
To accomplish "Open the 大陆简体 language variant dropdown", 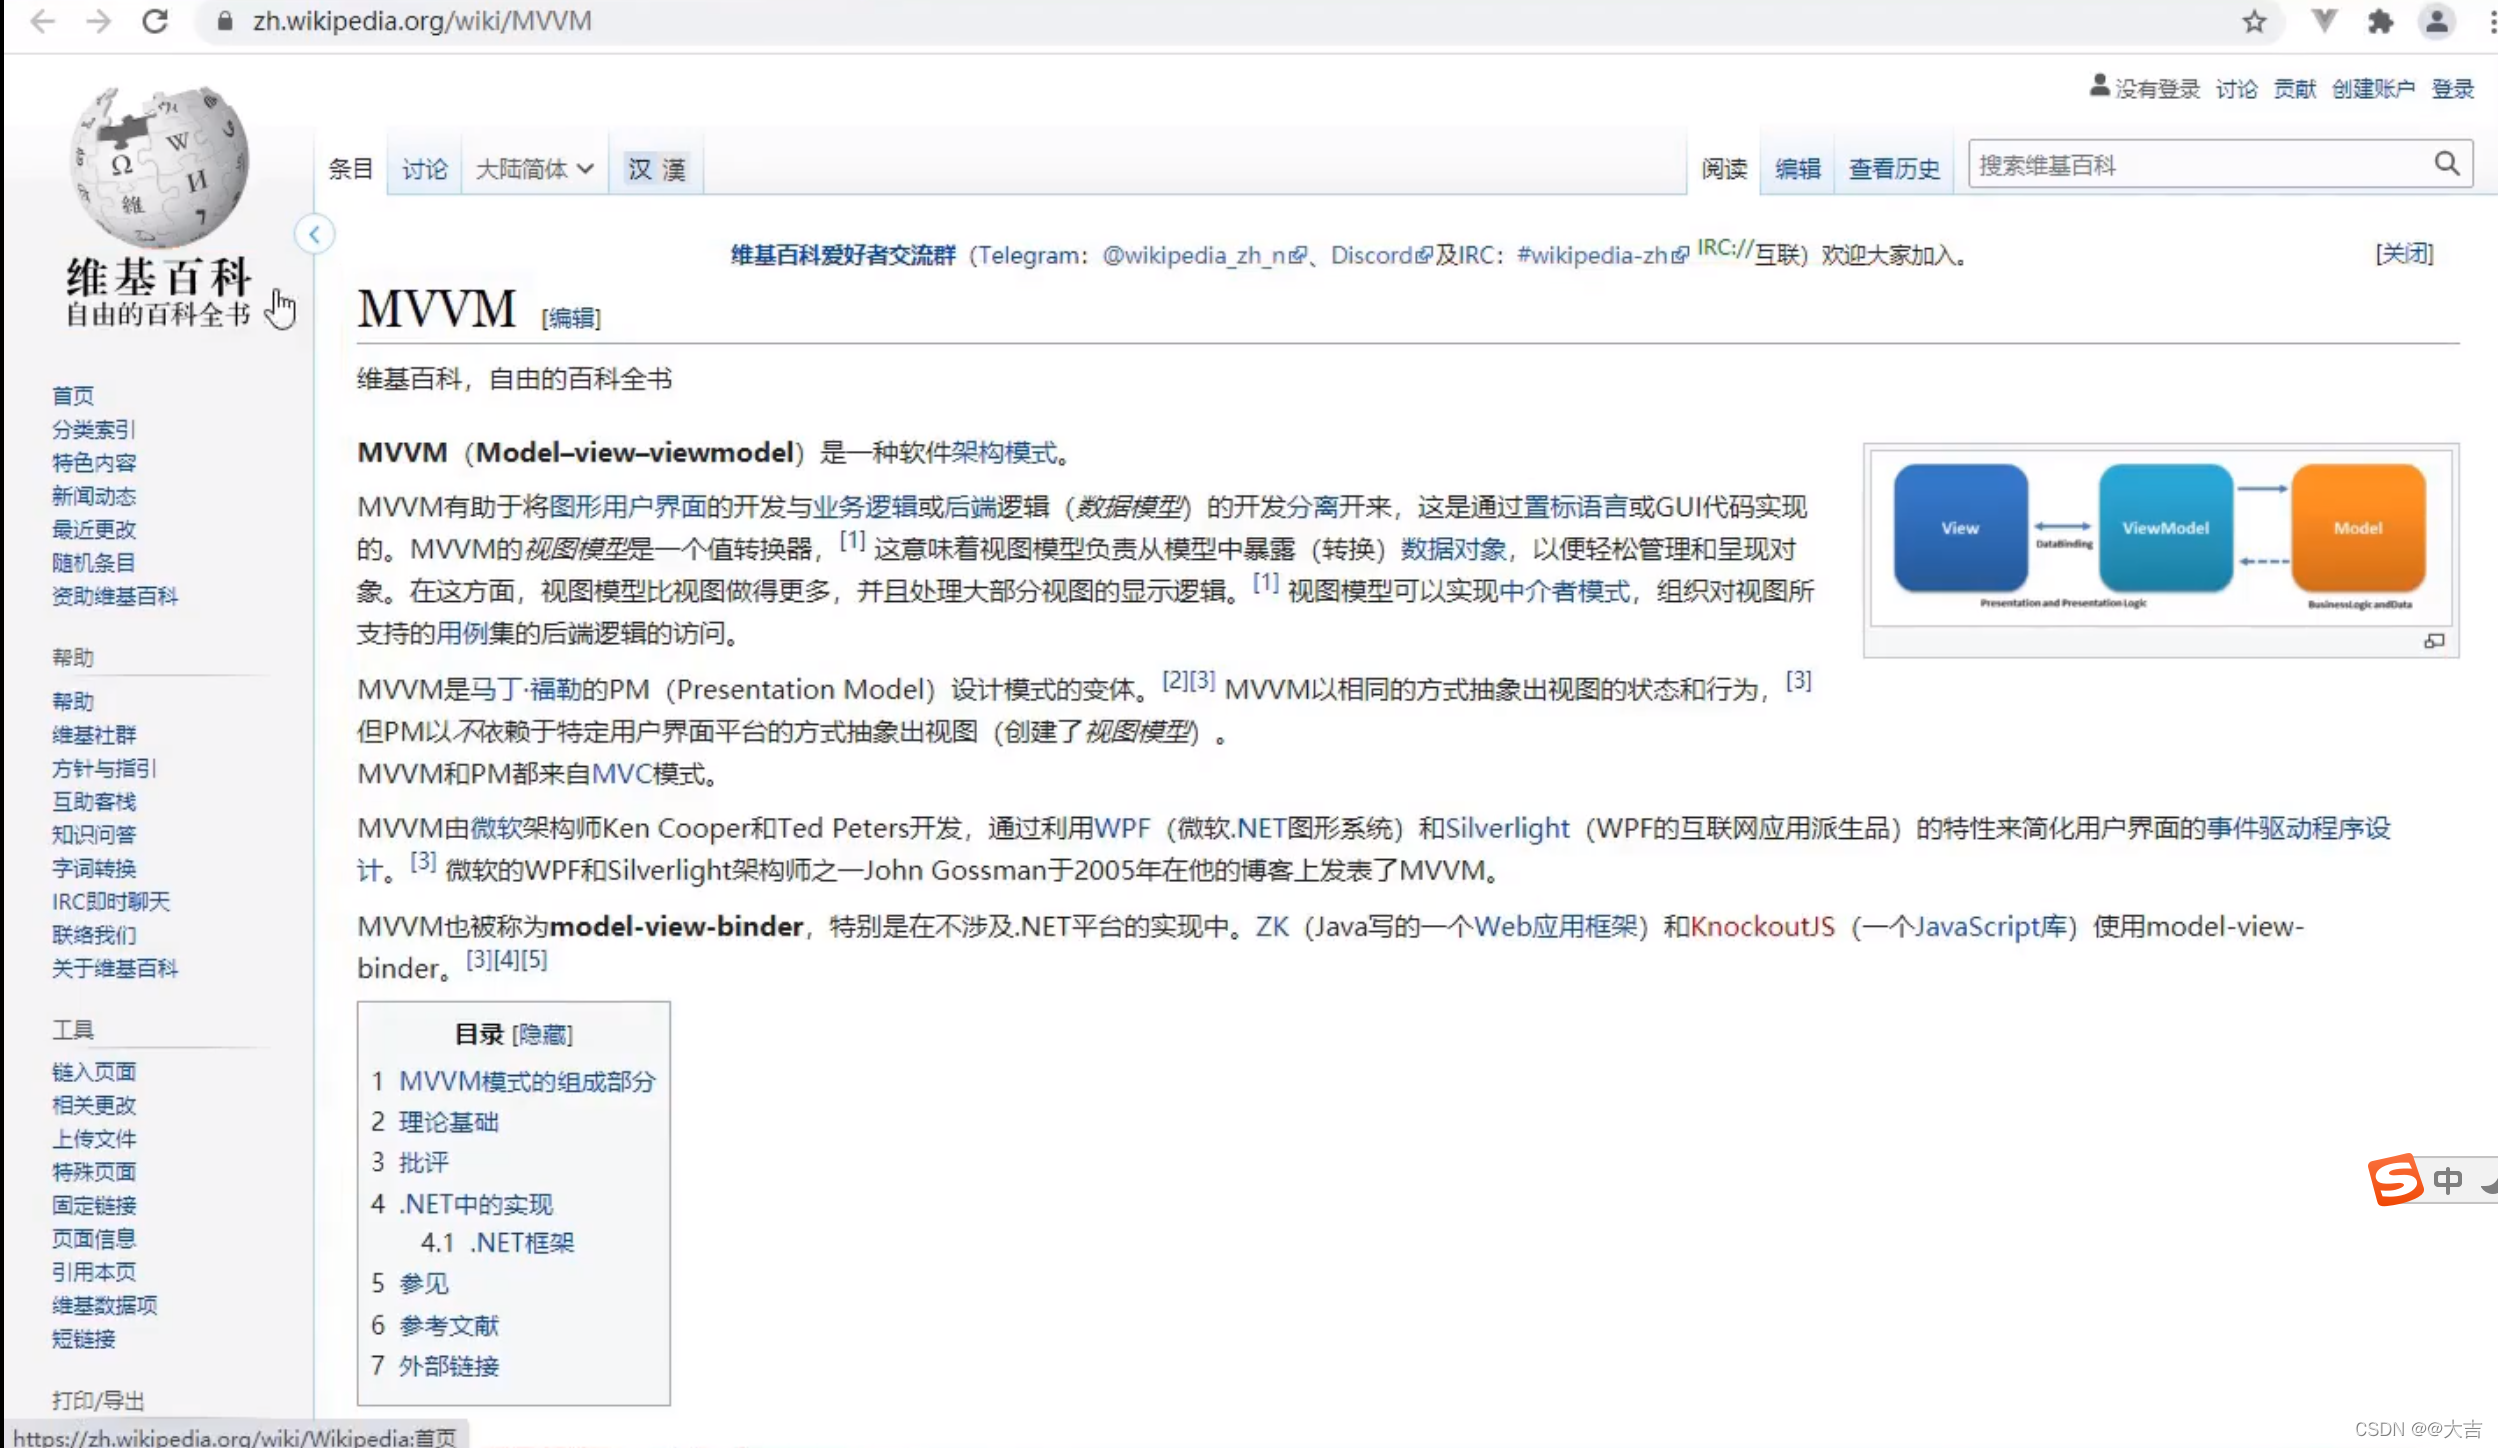I will tap(534, 168).
